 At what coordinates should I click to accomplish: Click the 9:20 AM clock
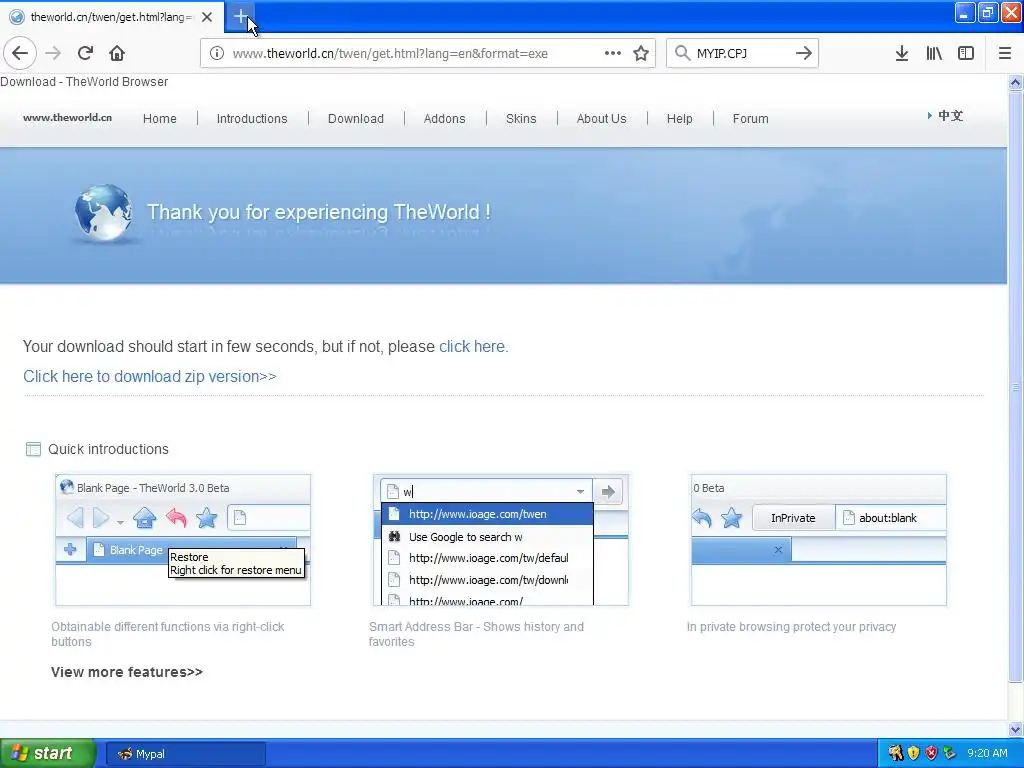(987, 754)
